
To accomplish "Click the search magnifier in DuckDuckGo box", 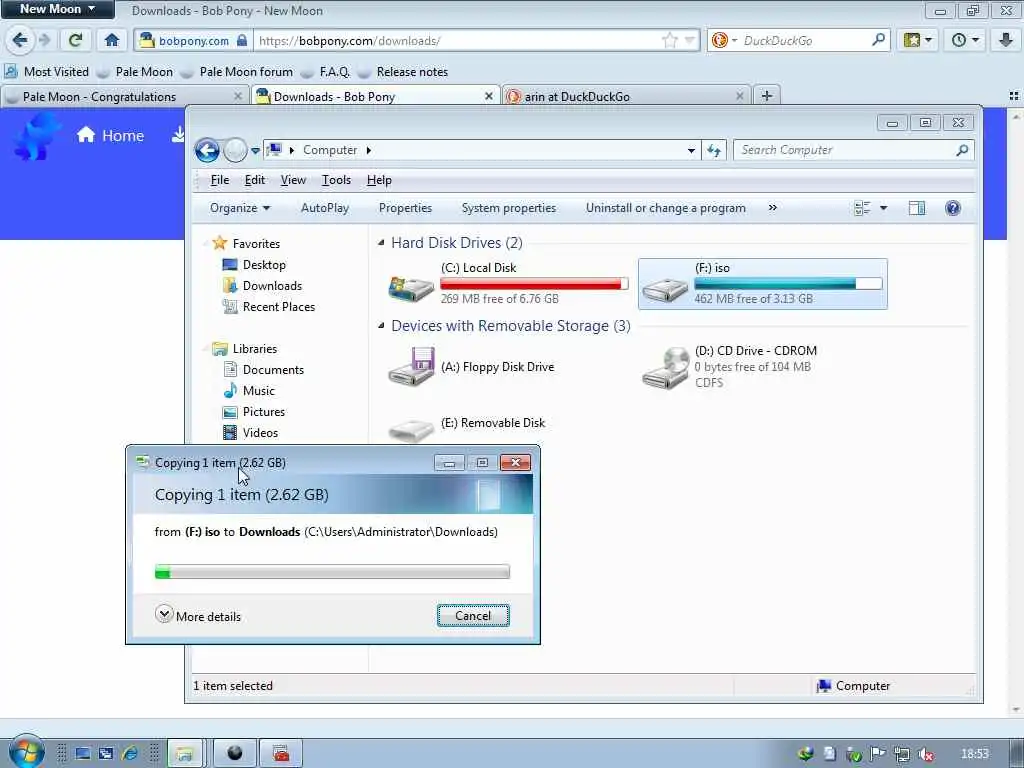I will click(878, 40).
